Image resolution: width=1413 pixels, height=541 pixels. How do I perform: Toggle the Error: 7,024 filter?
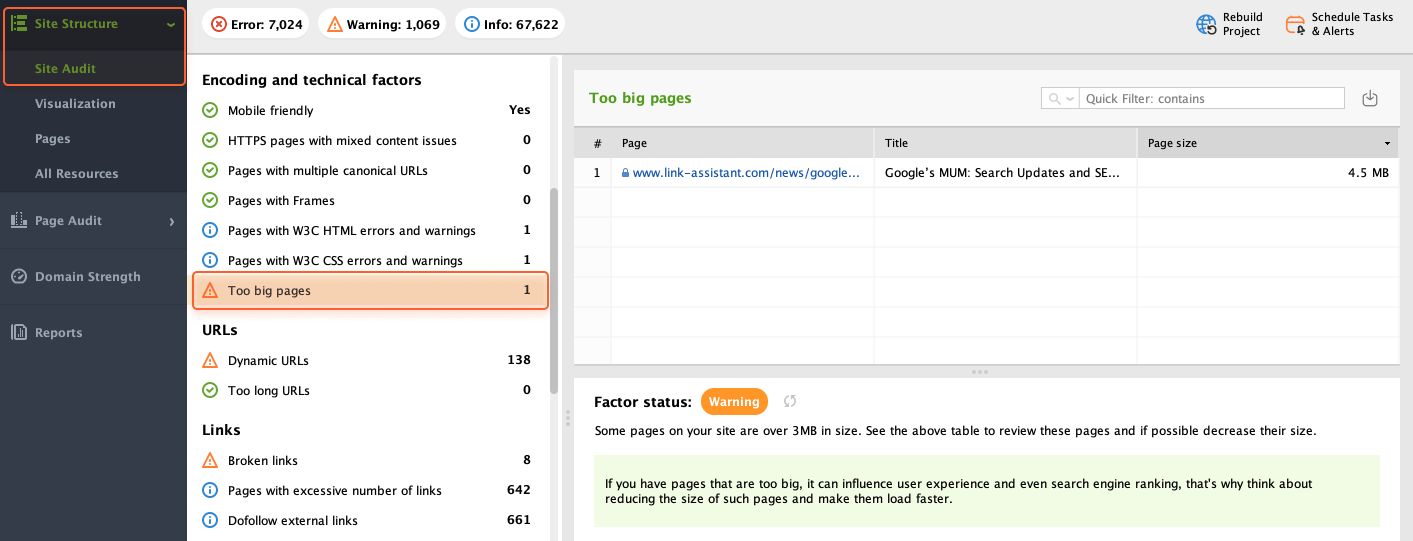point(257,24)
